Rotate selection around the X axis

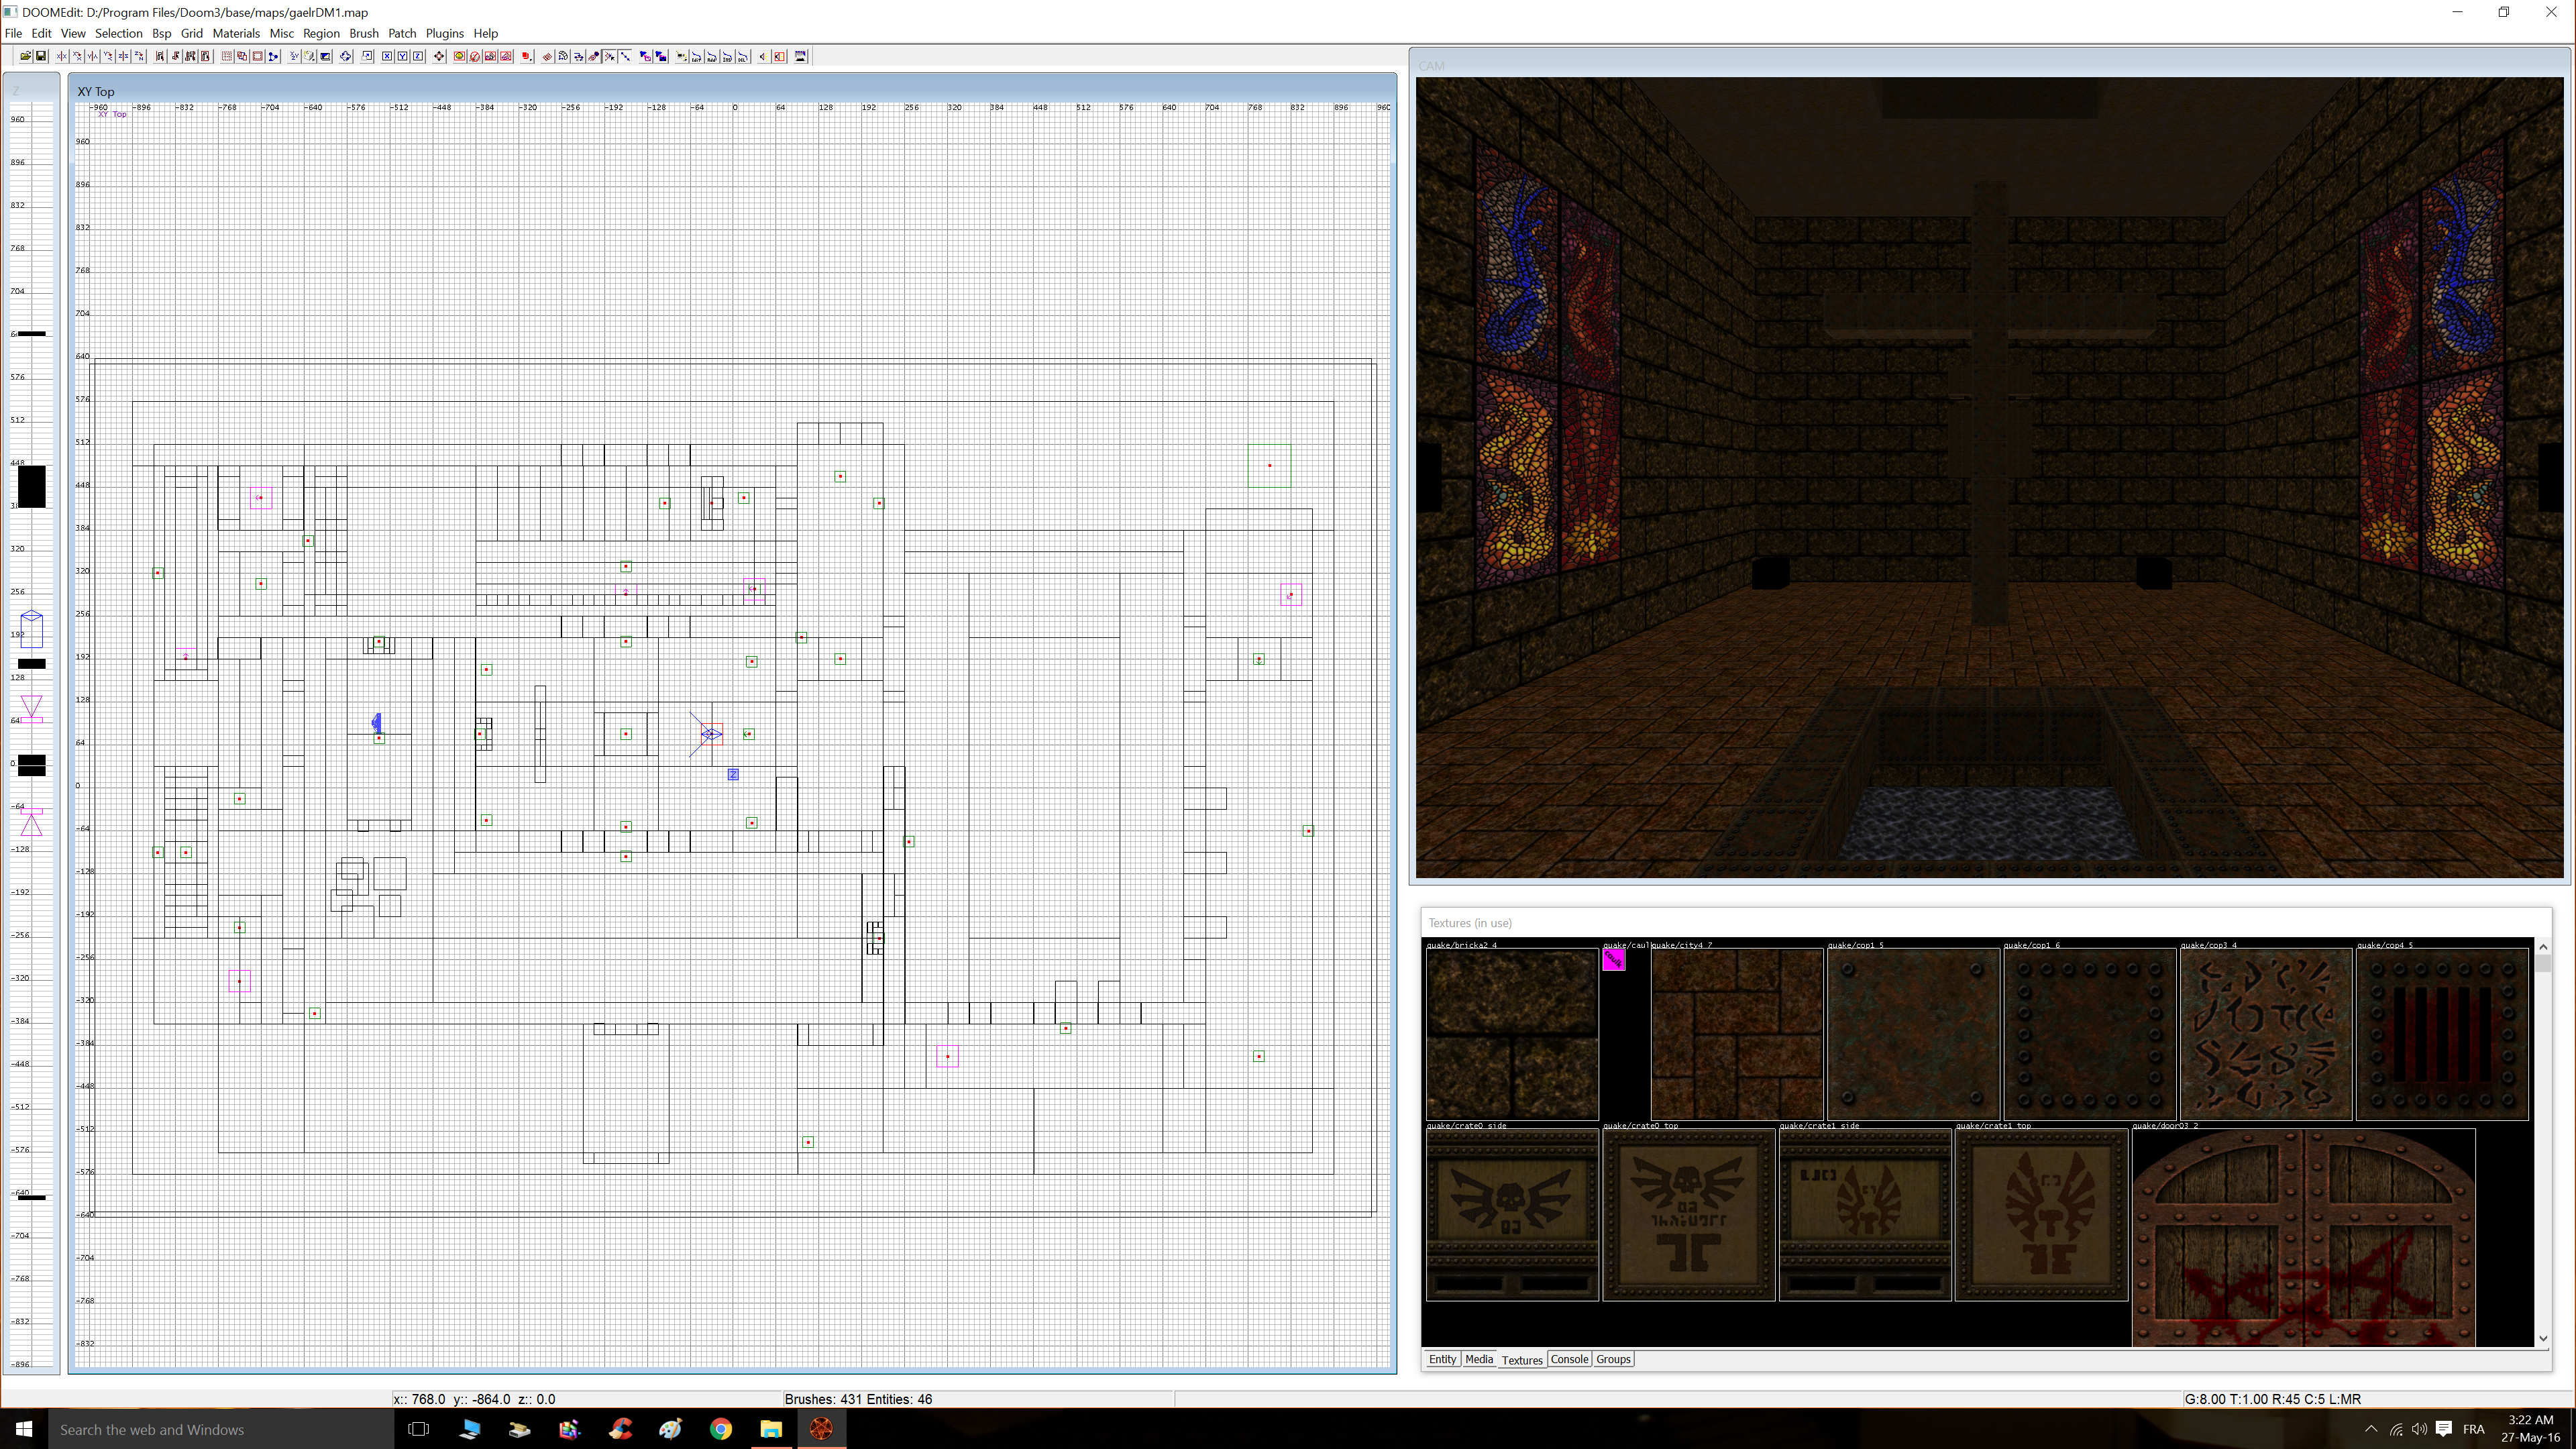pyautogui.click(x=77, y=57)
